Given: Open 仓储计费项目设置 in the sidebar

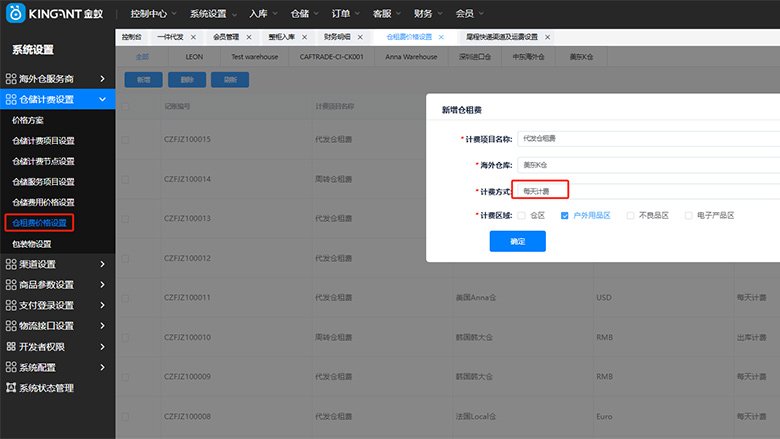Looking at the screenshot, I should 43,141.
